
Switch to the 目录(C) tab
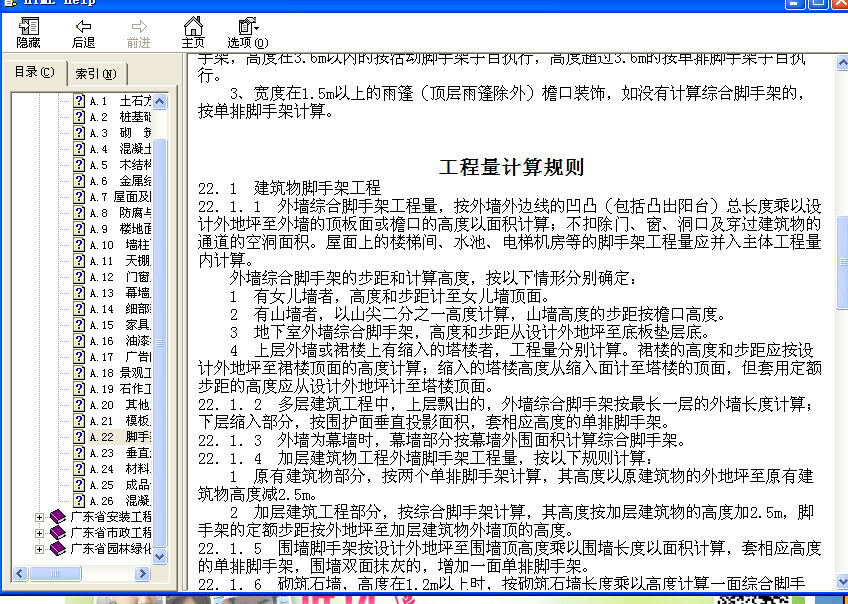coord(34,72)
